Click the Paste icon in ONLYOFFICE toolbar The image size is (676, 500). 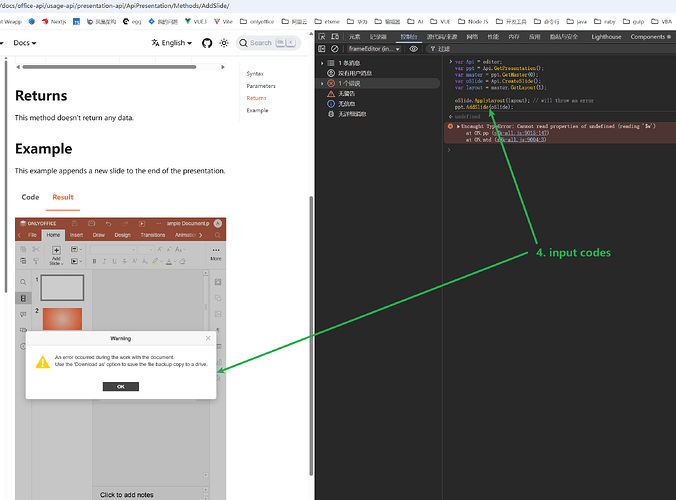[23, 261]
